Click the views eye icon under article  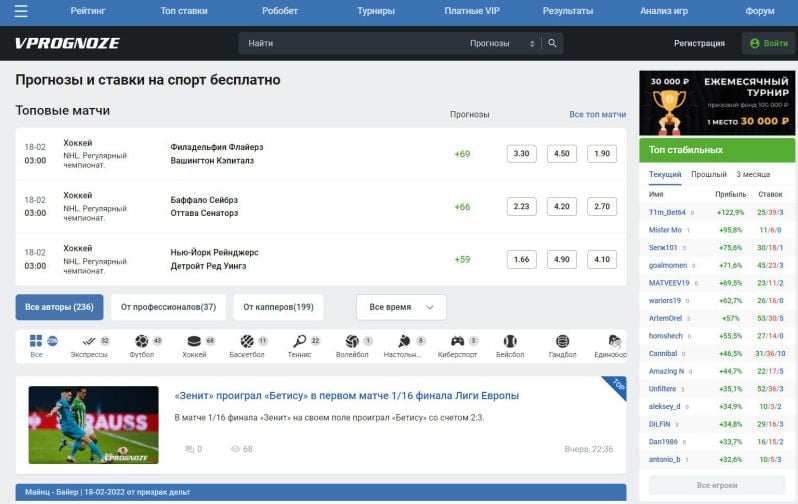click(x=235, y=449)
